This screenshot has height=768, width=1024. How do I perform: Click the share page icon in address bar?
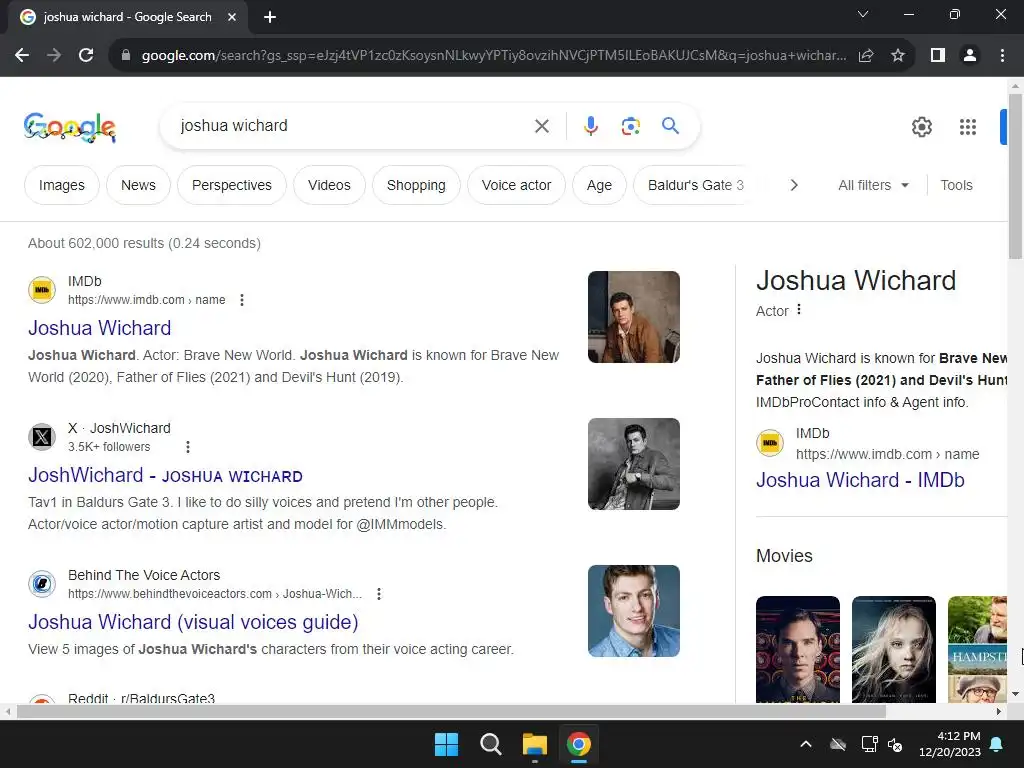(x=866, y=56)
